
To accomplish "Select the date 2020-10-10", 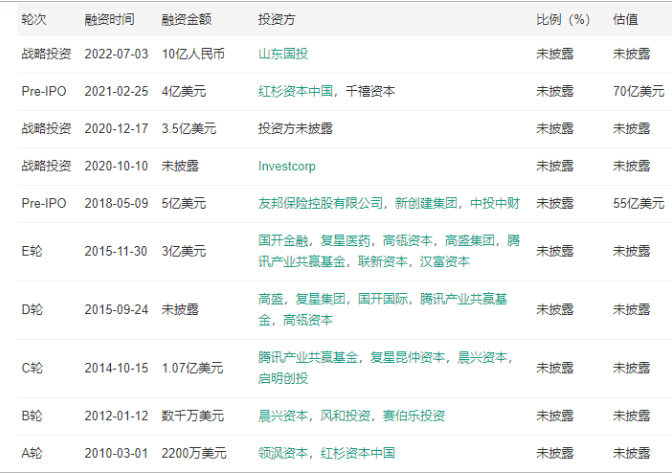I will [x=116, y=166].
